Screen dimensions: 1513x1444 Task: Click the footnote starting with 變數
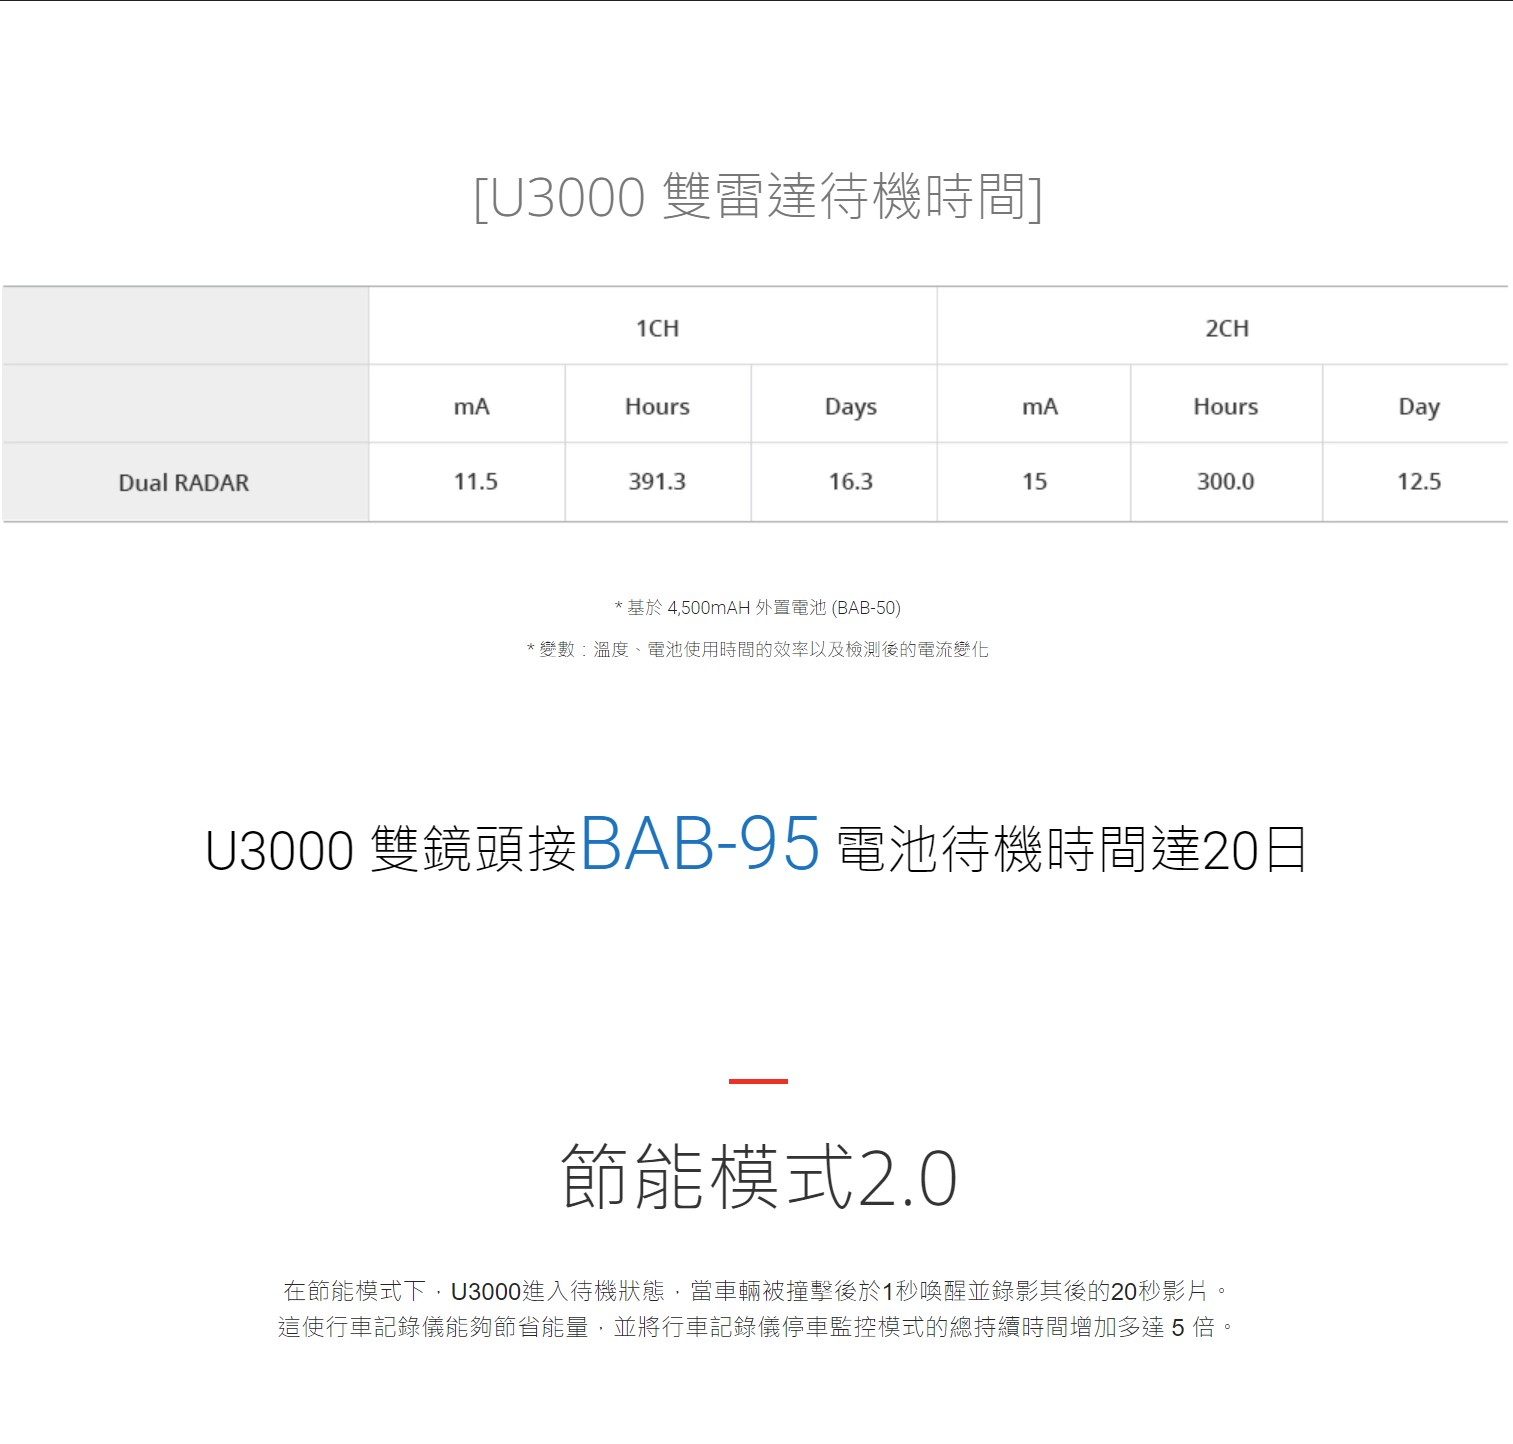(757, 649)
